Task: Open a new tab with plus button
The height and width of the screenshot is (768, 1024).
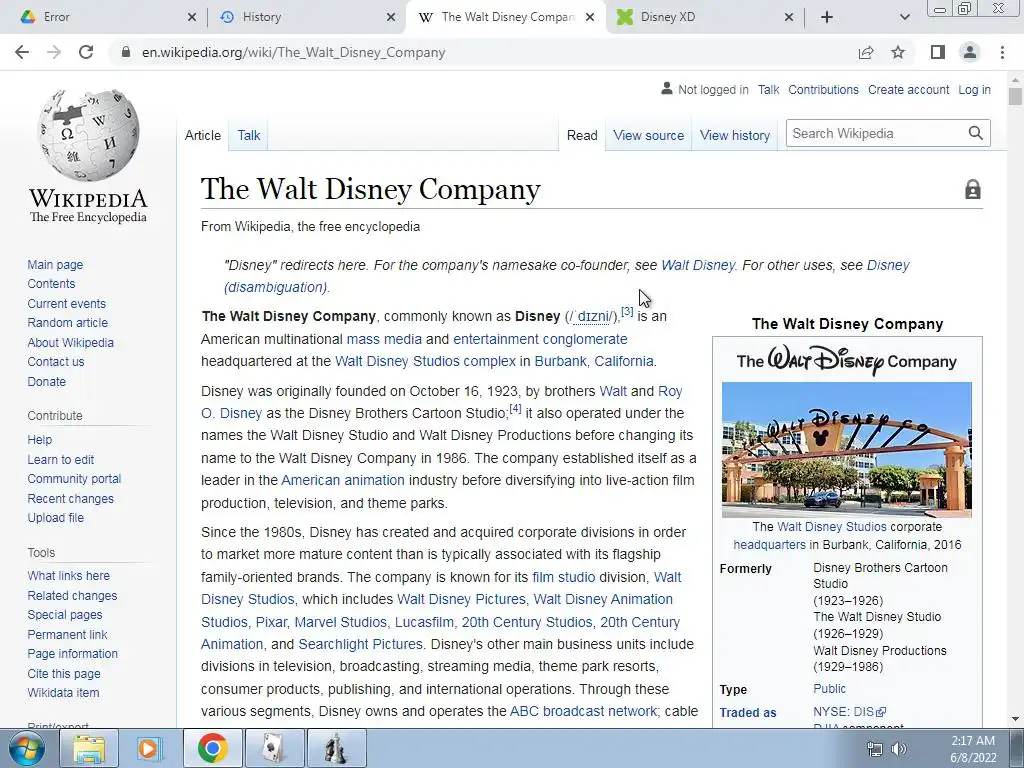Action: [x=827, y=17]
